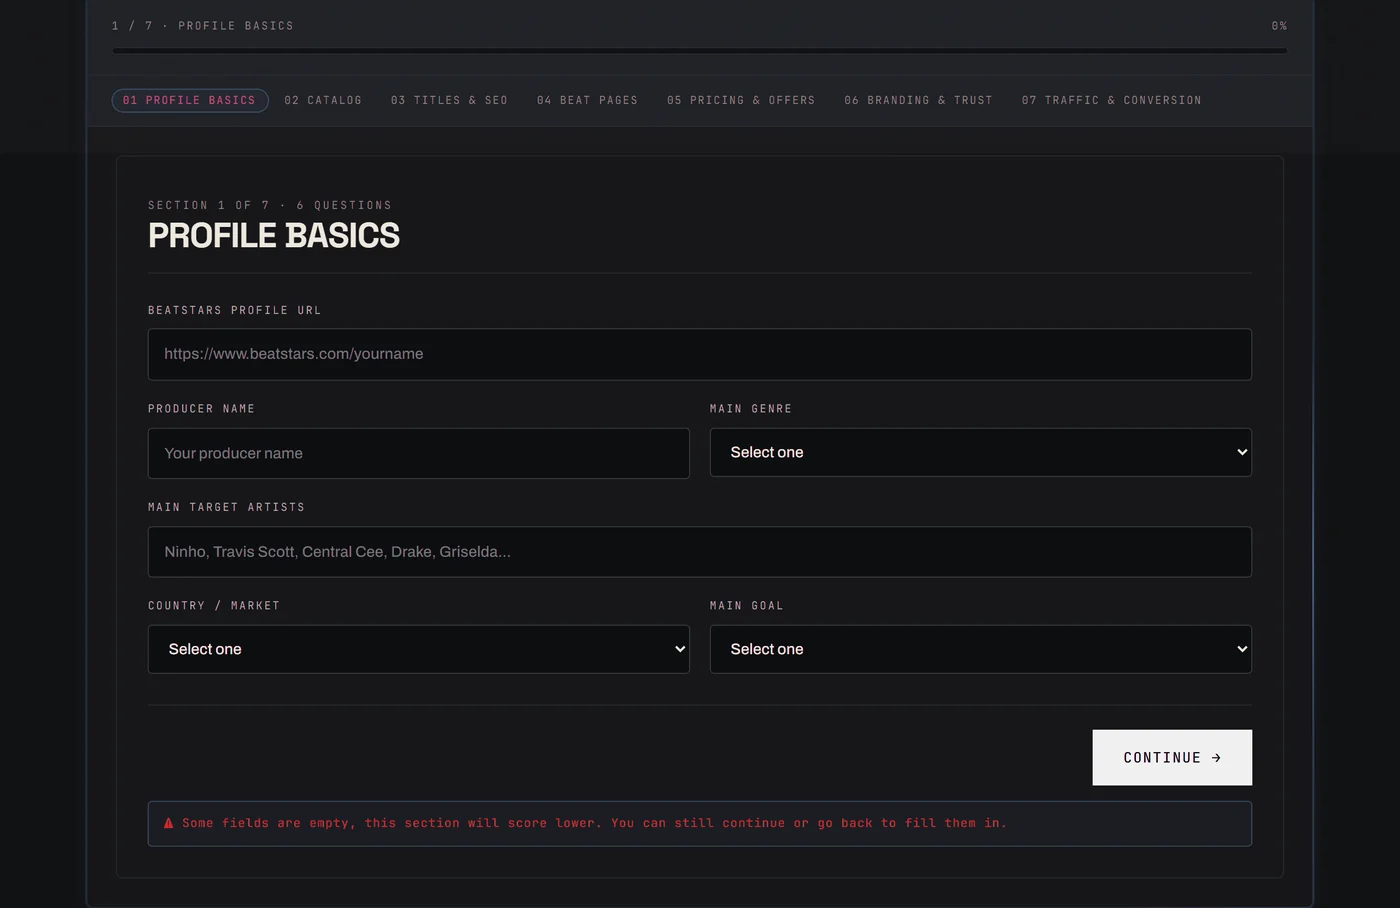Focus the BeatStars profile URL field
Screen dimensions: 1400x908
point(700,354)
